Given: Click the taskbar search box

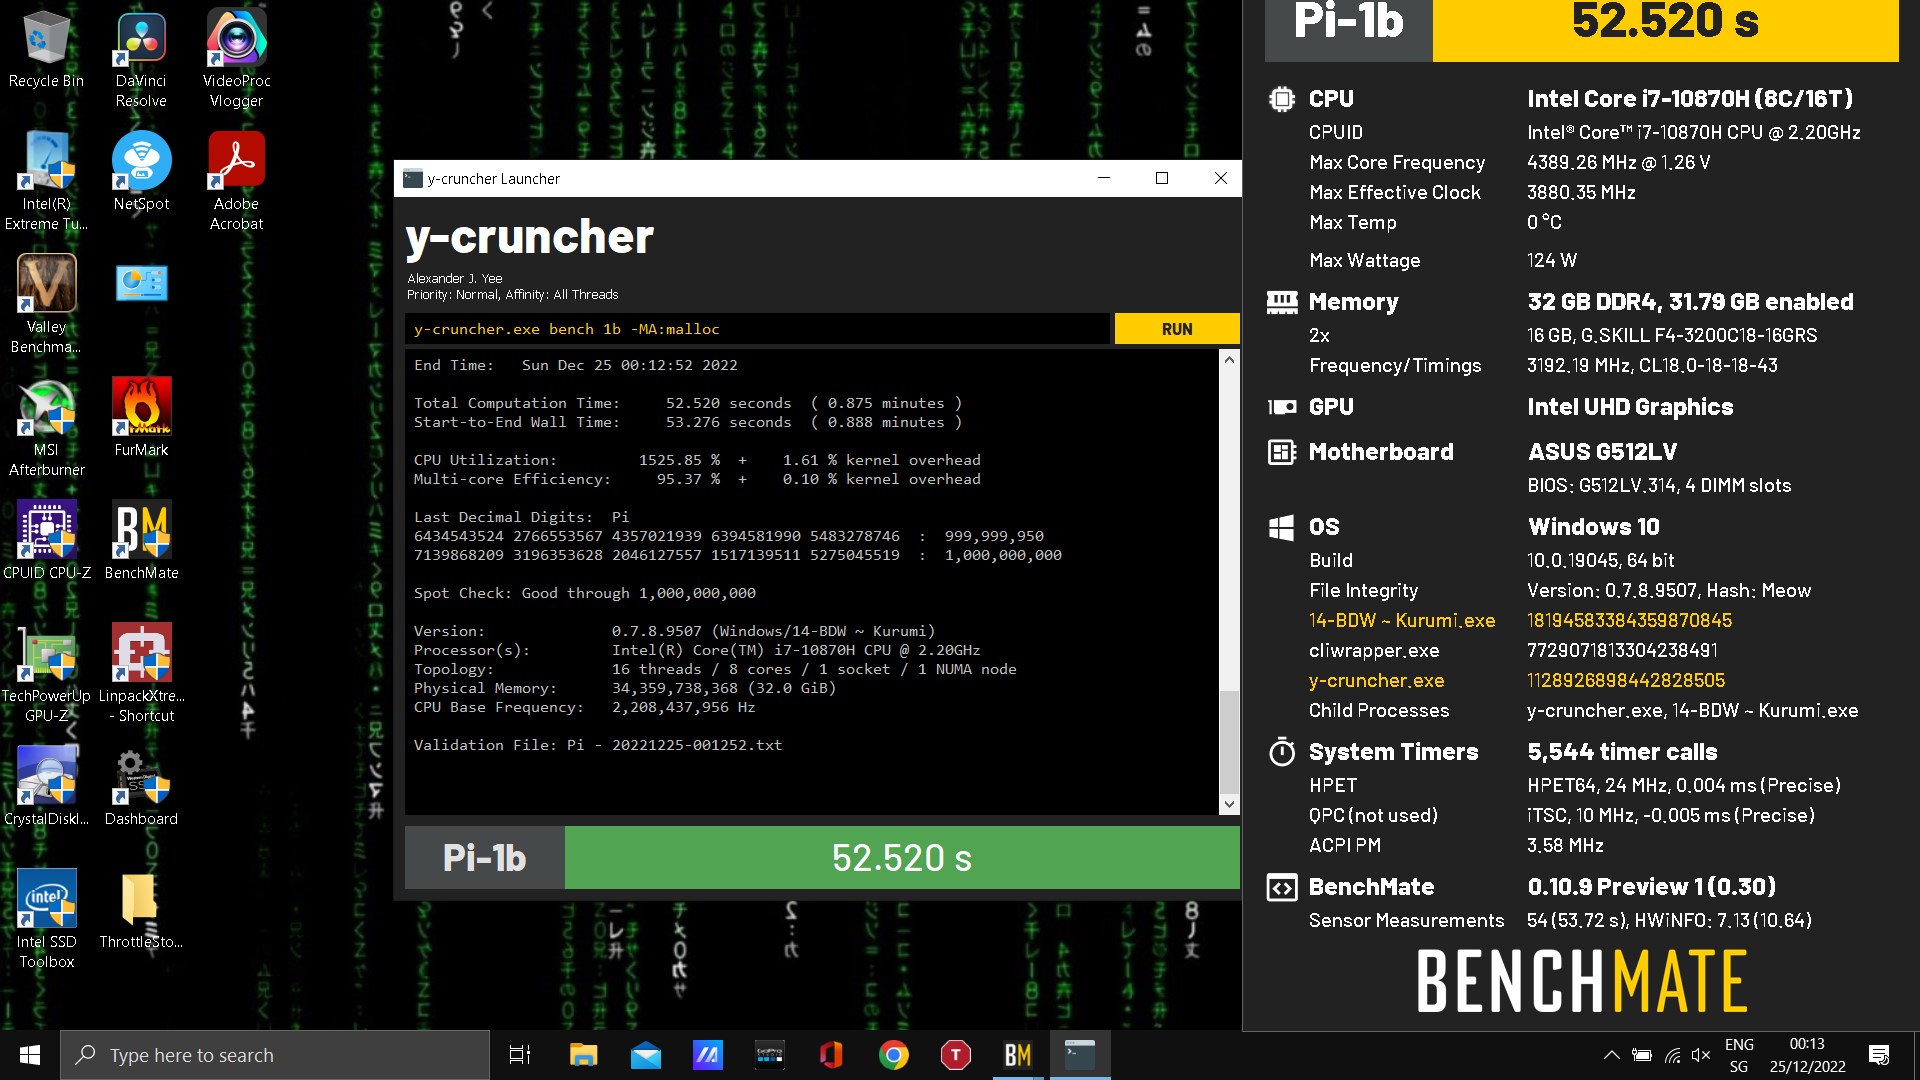Looking at the screenshot, I should click(275, 1055).
